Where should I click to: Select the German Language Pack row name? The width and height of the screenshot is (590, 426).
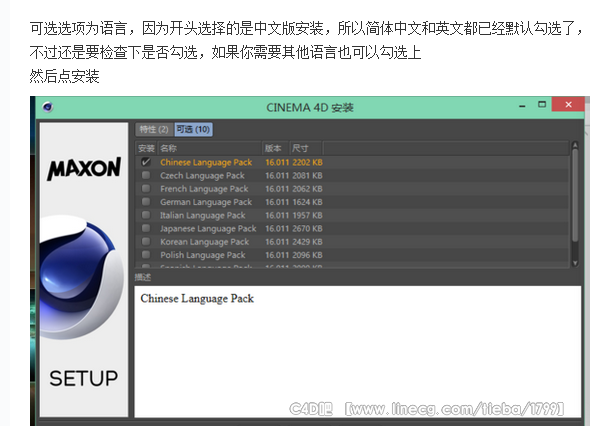[x=206, y=202]
